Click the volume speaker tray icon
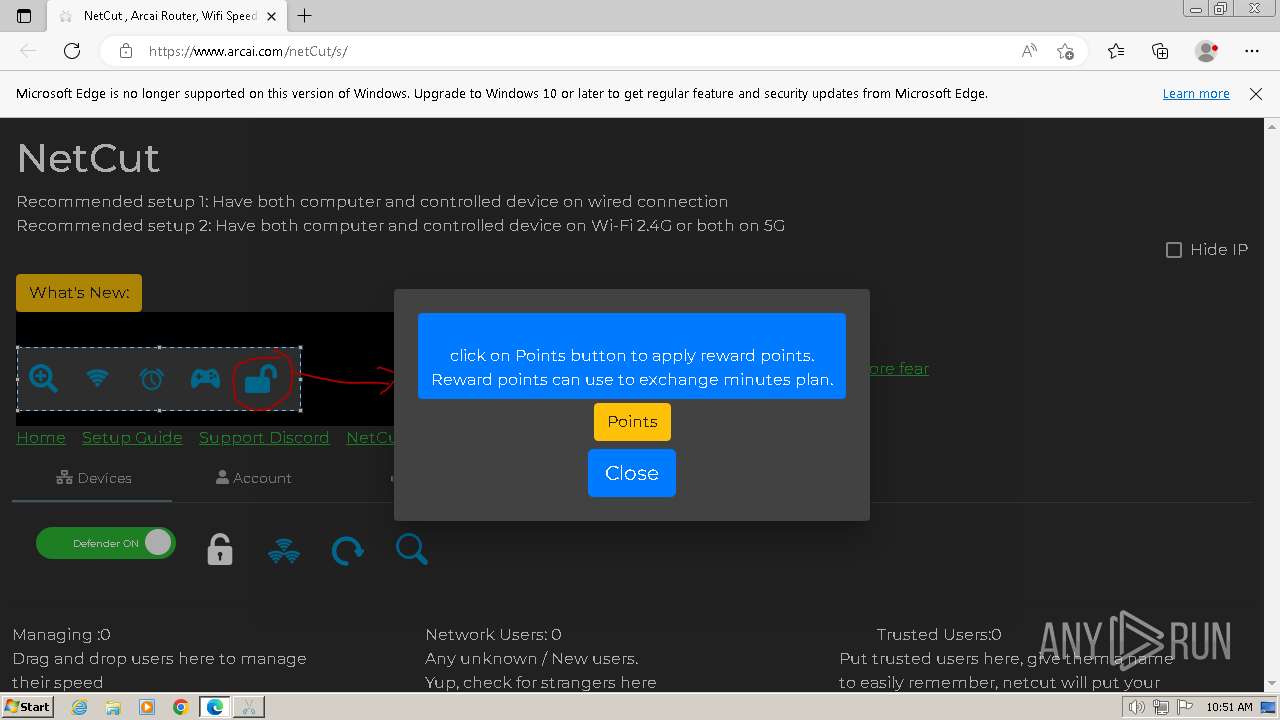The height and width of the screenshot is (720, 1280). coord(1138,707)
